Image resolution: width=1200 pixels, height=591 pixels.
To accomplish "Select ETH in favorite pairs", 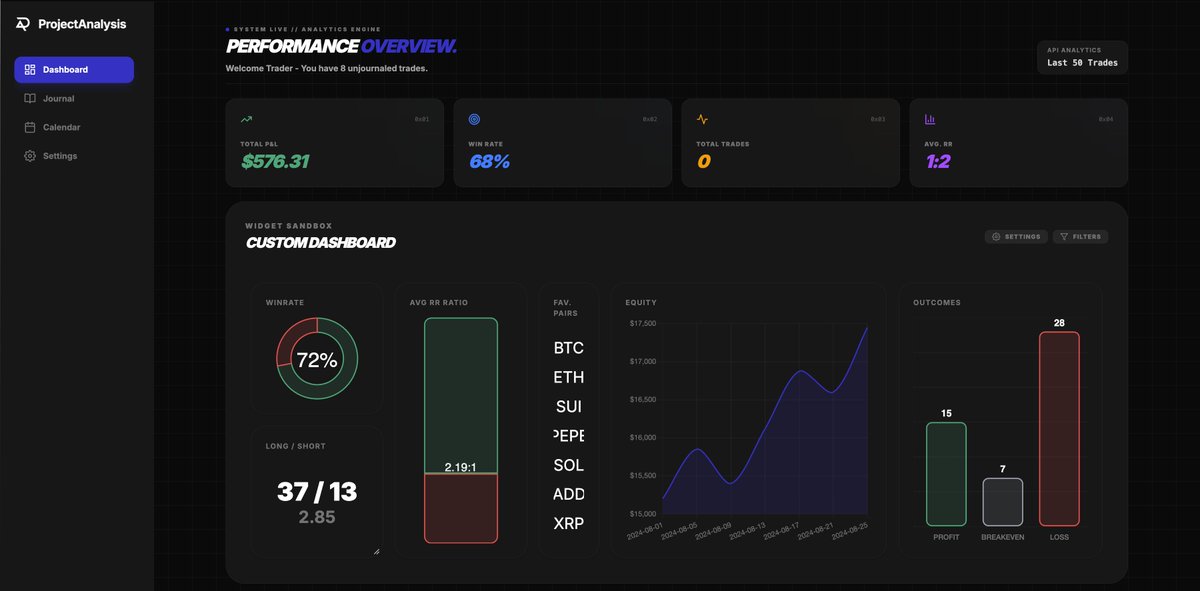I will coord(568,377).
